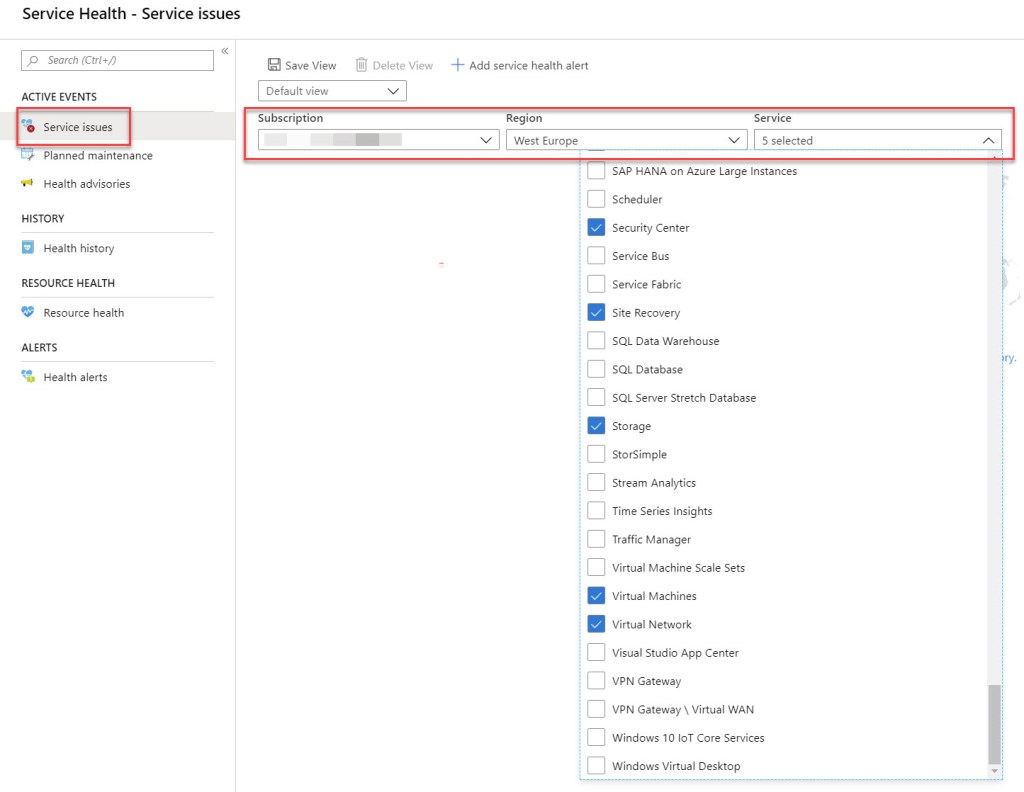The image size is (1024, 792).
Task: Click Add service health alert
Action: pyautogui.click(x=519, y=65)
